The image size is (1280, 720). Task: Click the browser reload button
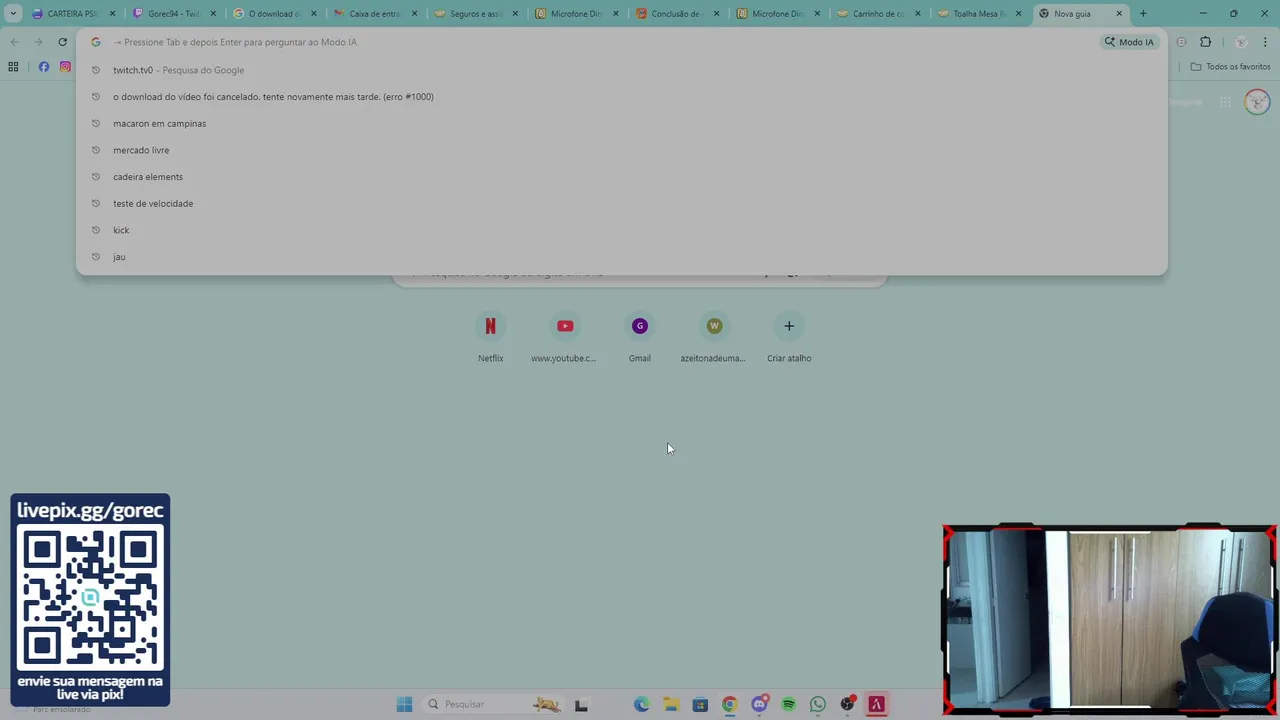62,42
